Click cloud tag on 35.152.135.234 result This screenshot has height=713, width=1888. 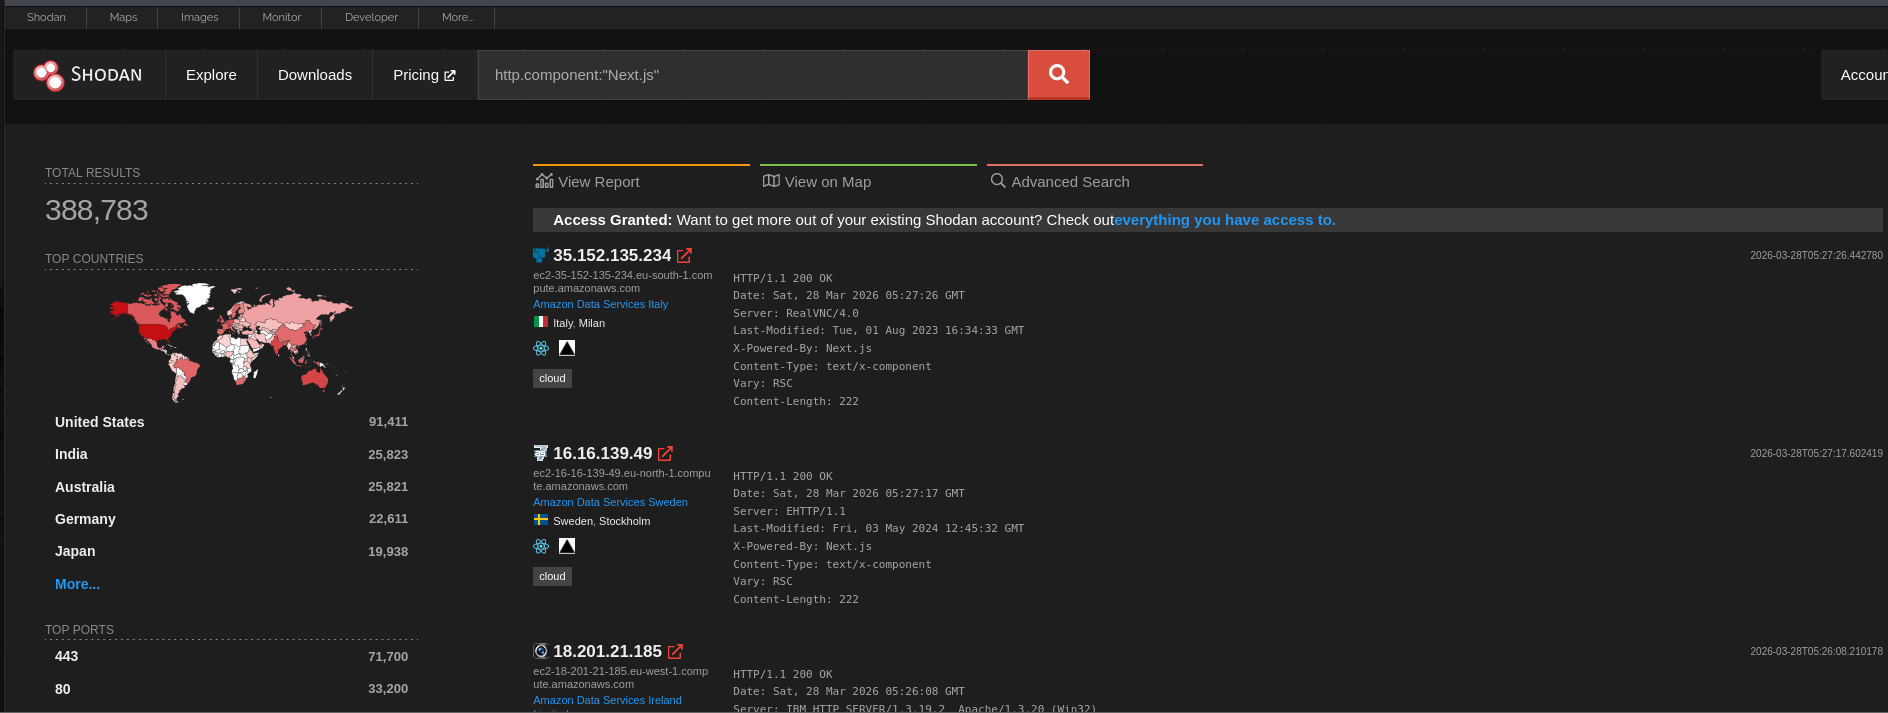point(552,378)
